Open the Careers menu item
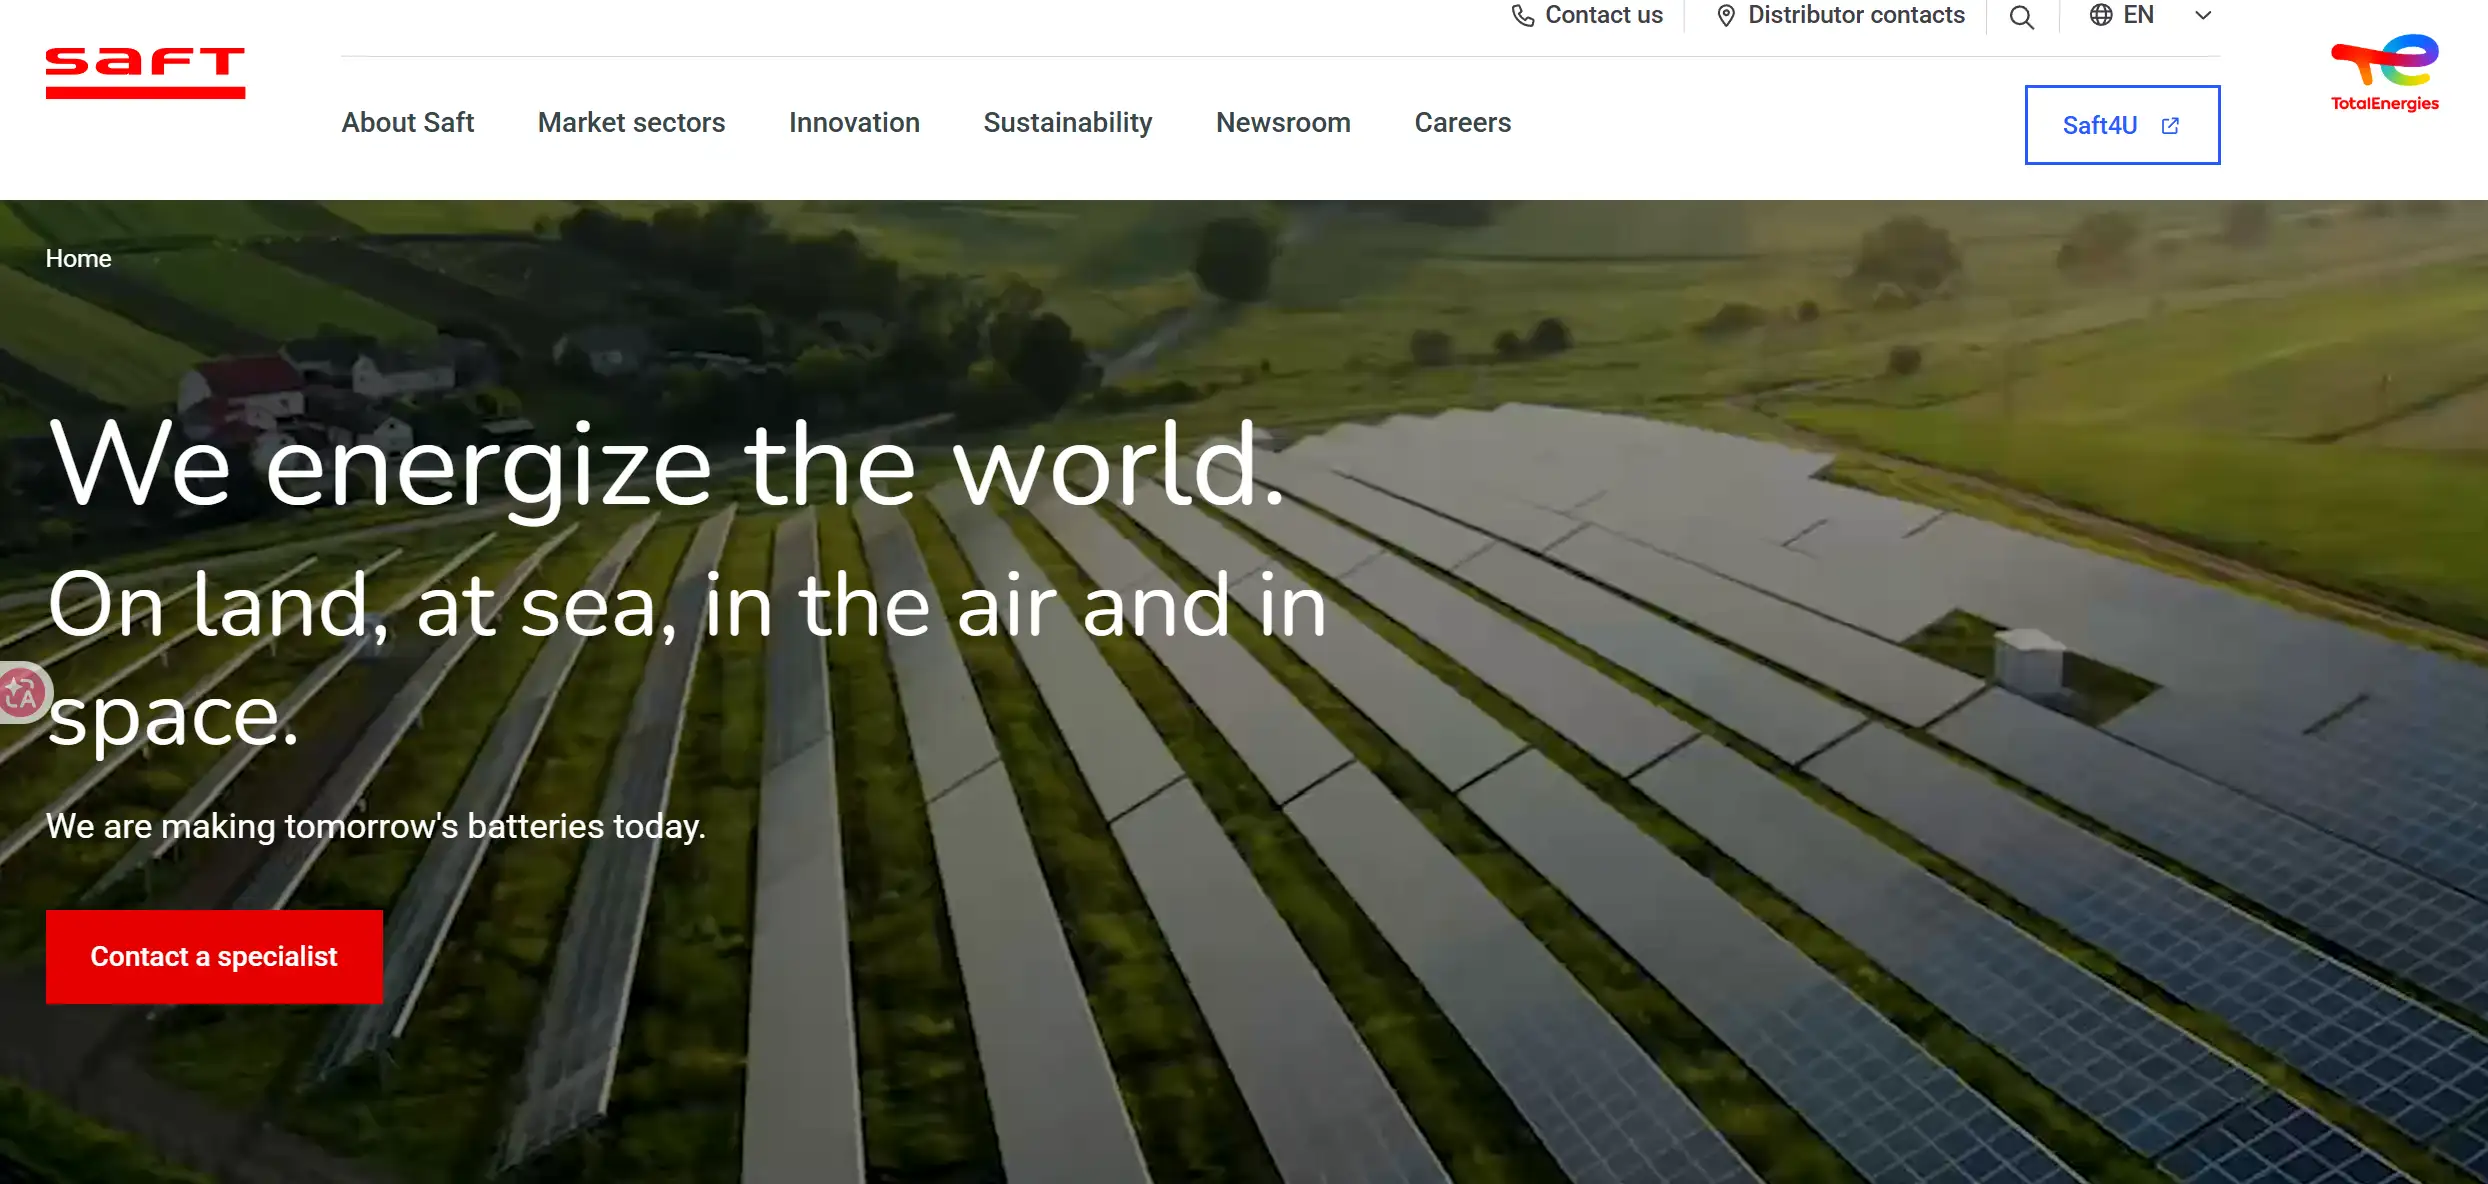The width and height of the screenshot is (2488, 1184). [x=1462, y=122]
